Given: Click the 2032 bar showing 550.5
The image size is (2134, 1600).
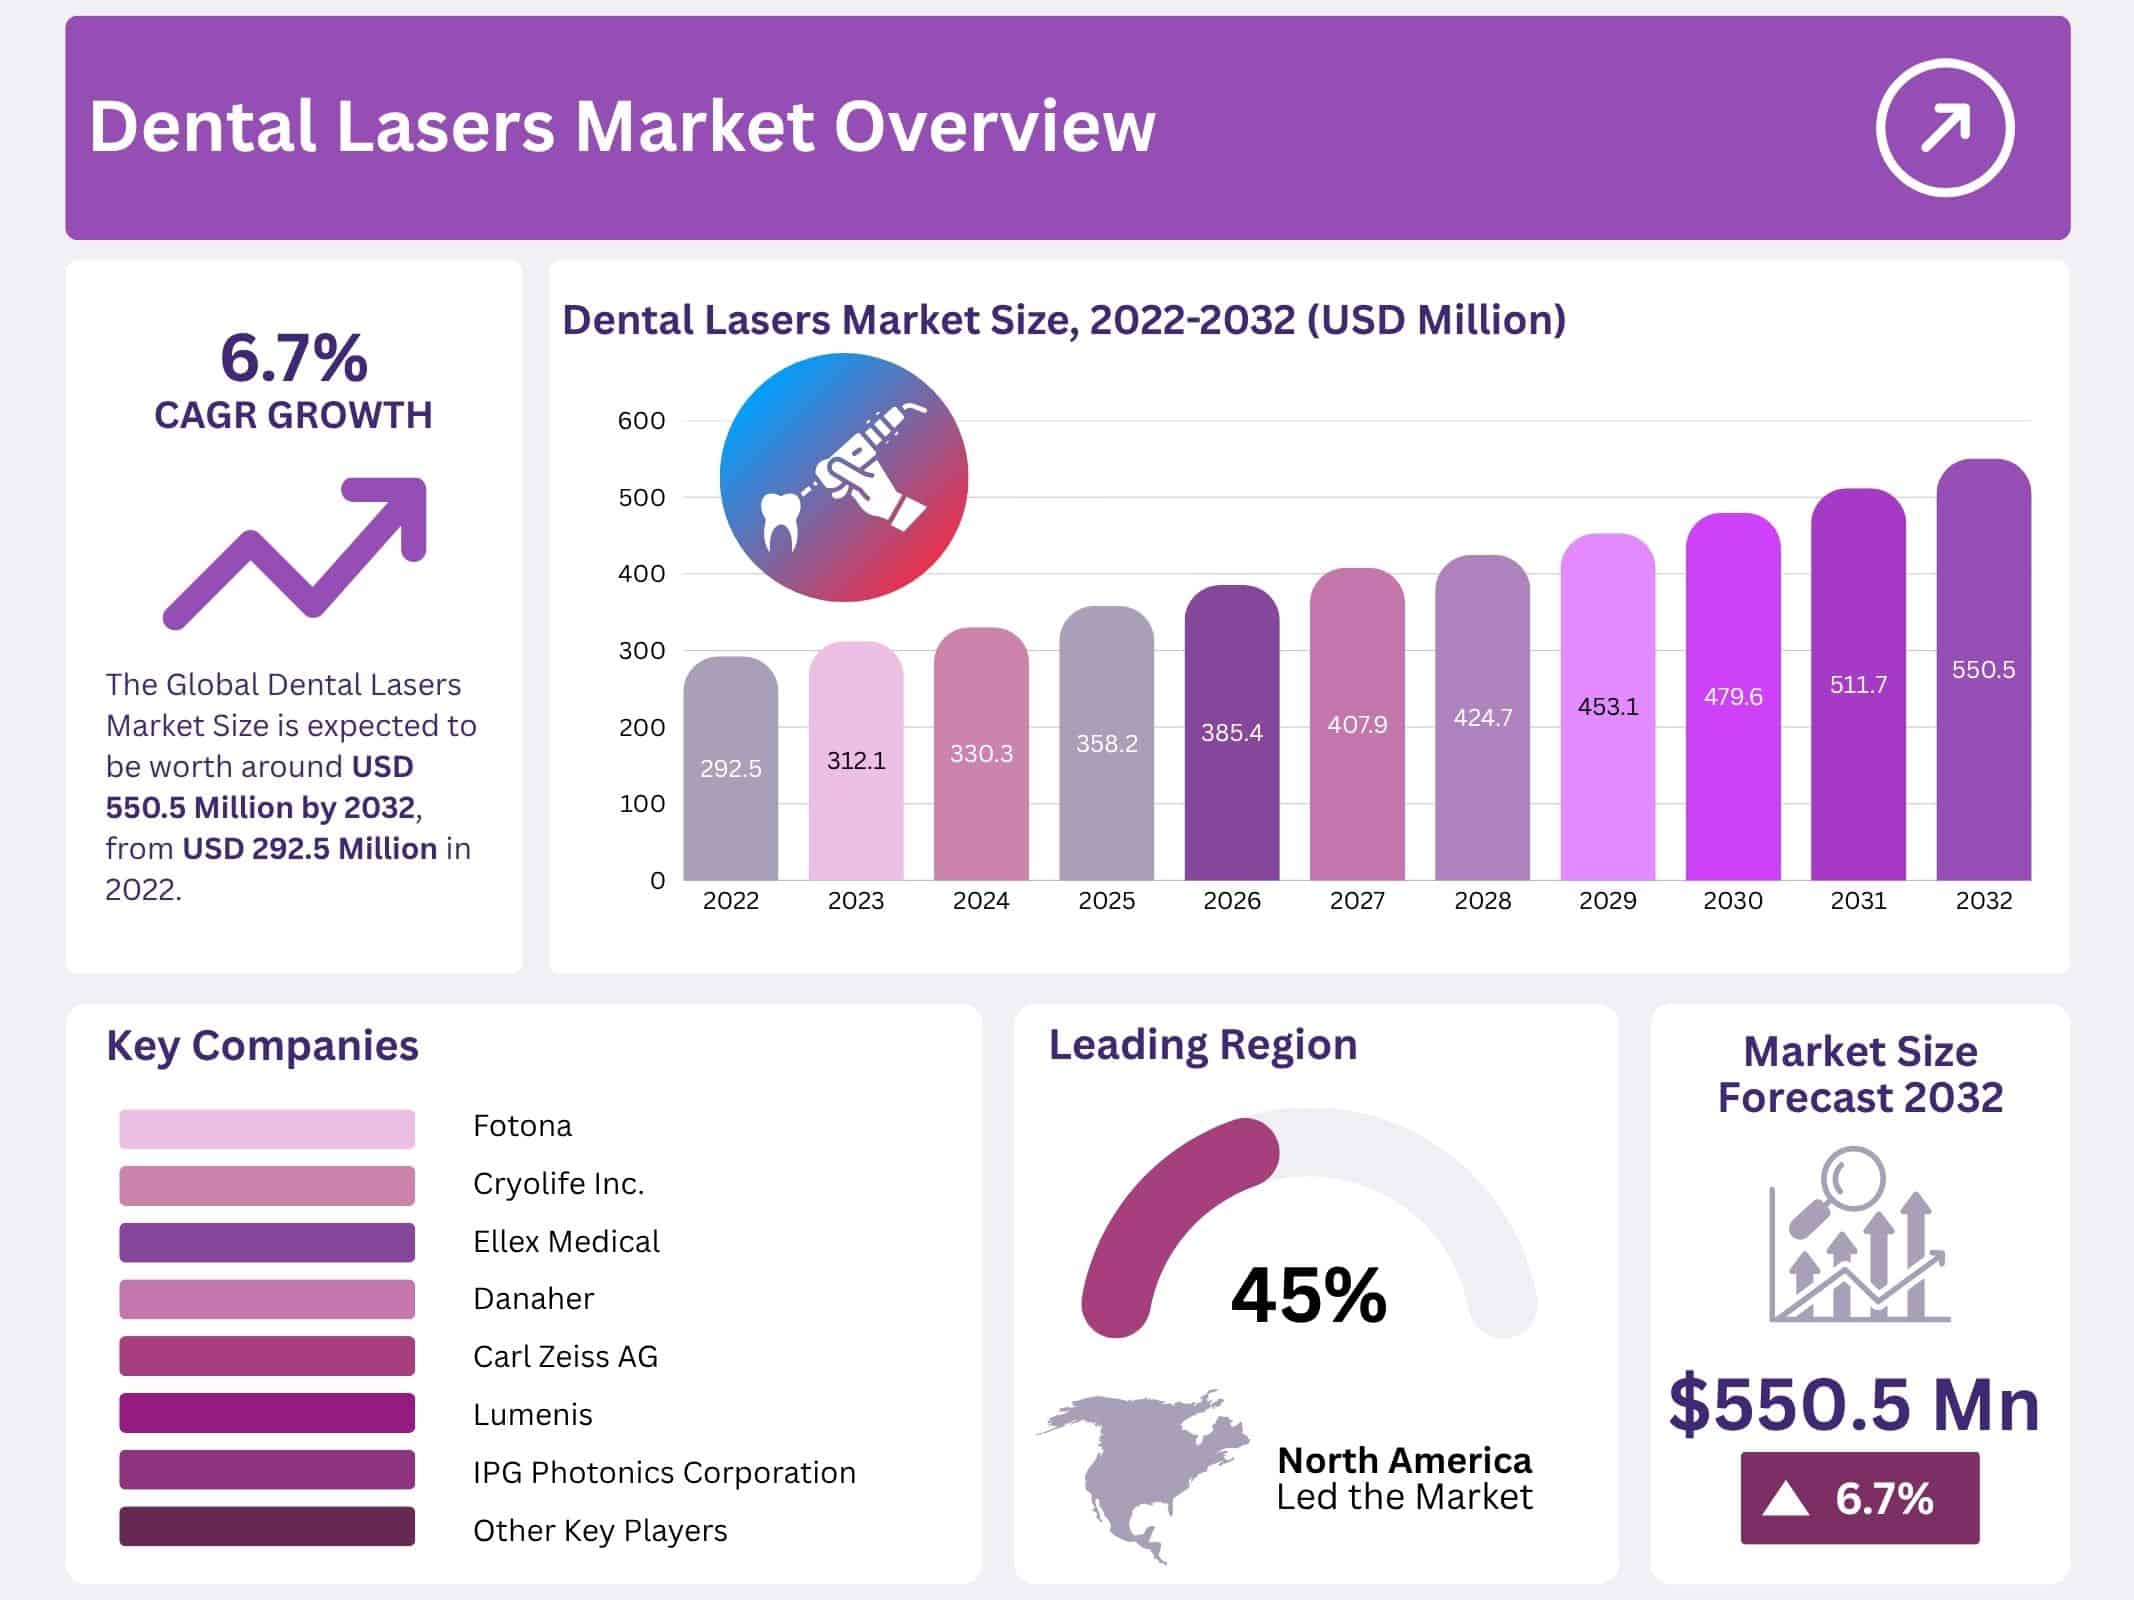Looking at the screenshot, I should tap(1983, 670).
